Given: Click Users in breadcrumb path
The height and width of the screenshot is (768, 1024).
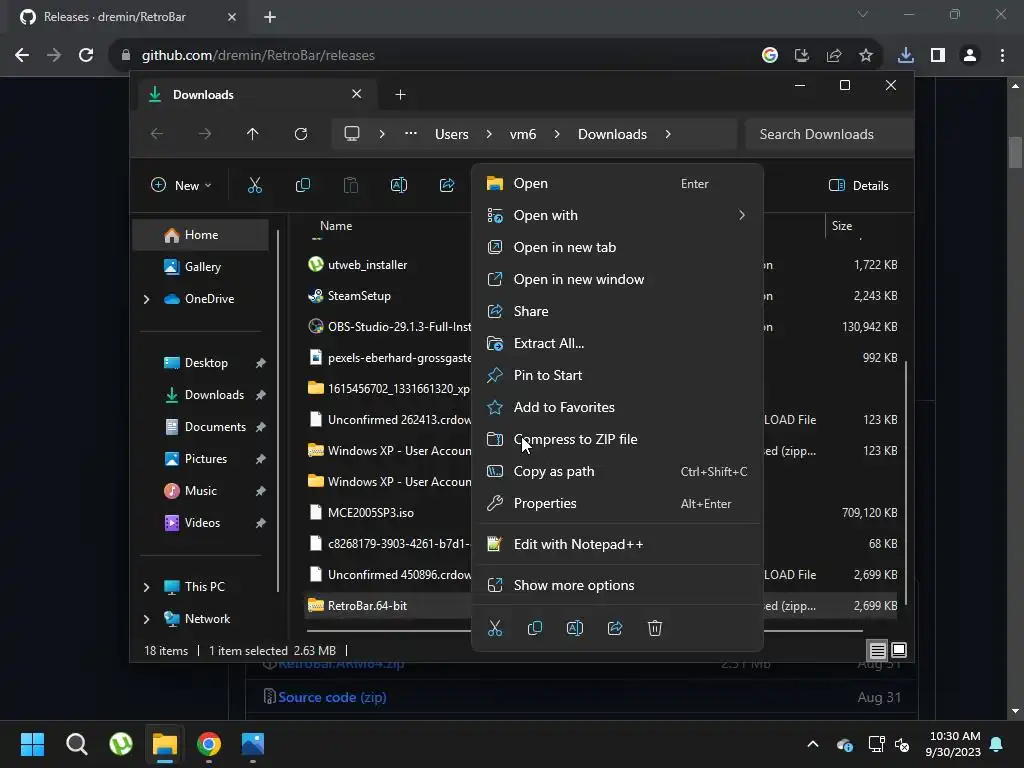Looking at the screenshot, I should pos(451,134).
